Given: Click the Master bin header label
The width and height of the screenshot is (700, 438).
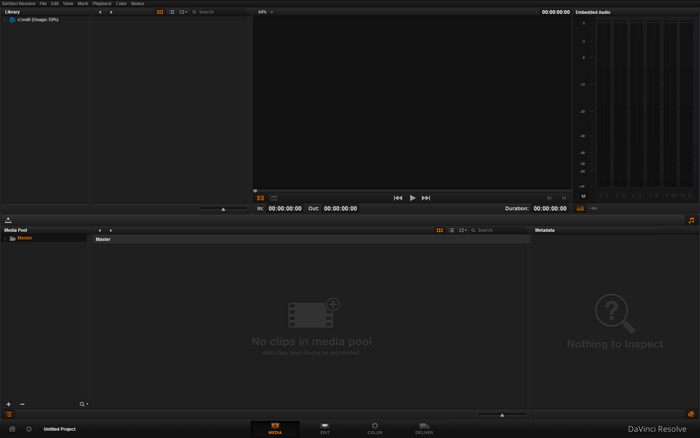Looking at the screenshot, I should [103, 239].
